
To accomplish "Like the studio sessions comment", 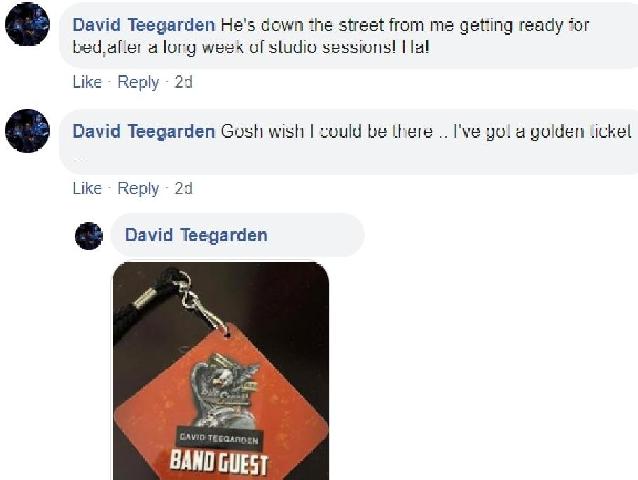I will (87, 82).
